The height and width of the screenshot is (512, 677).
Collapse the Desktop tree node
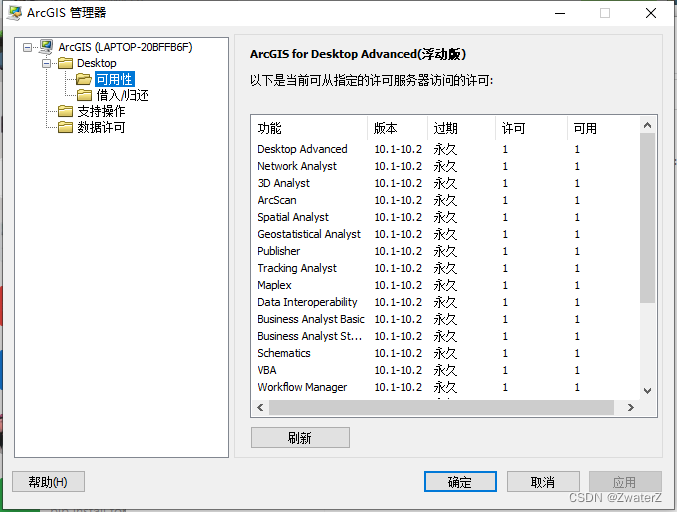pos(46,63)
